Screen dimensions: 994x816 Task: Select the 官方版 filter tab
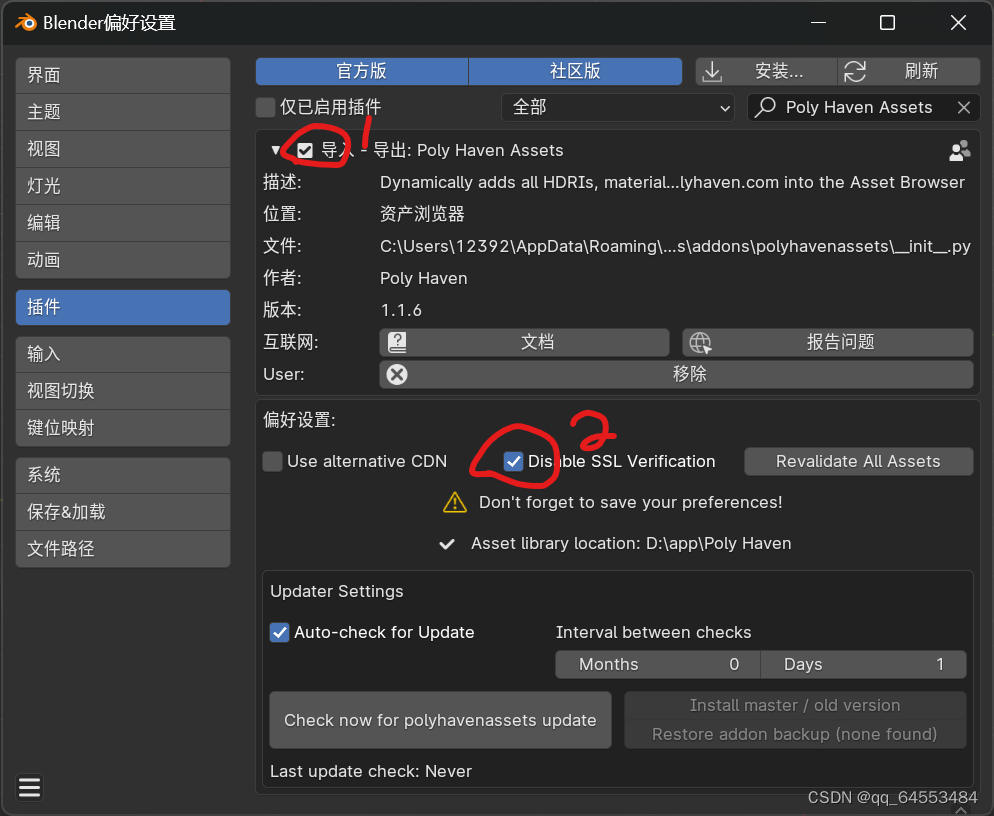(362, 71)
